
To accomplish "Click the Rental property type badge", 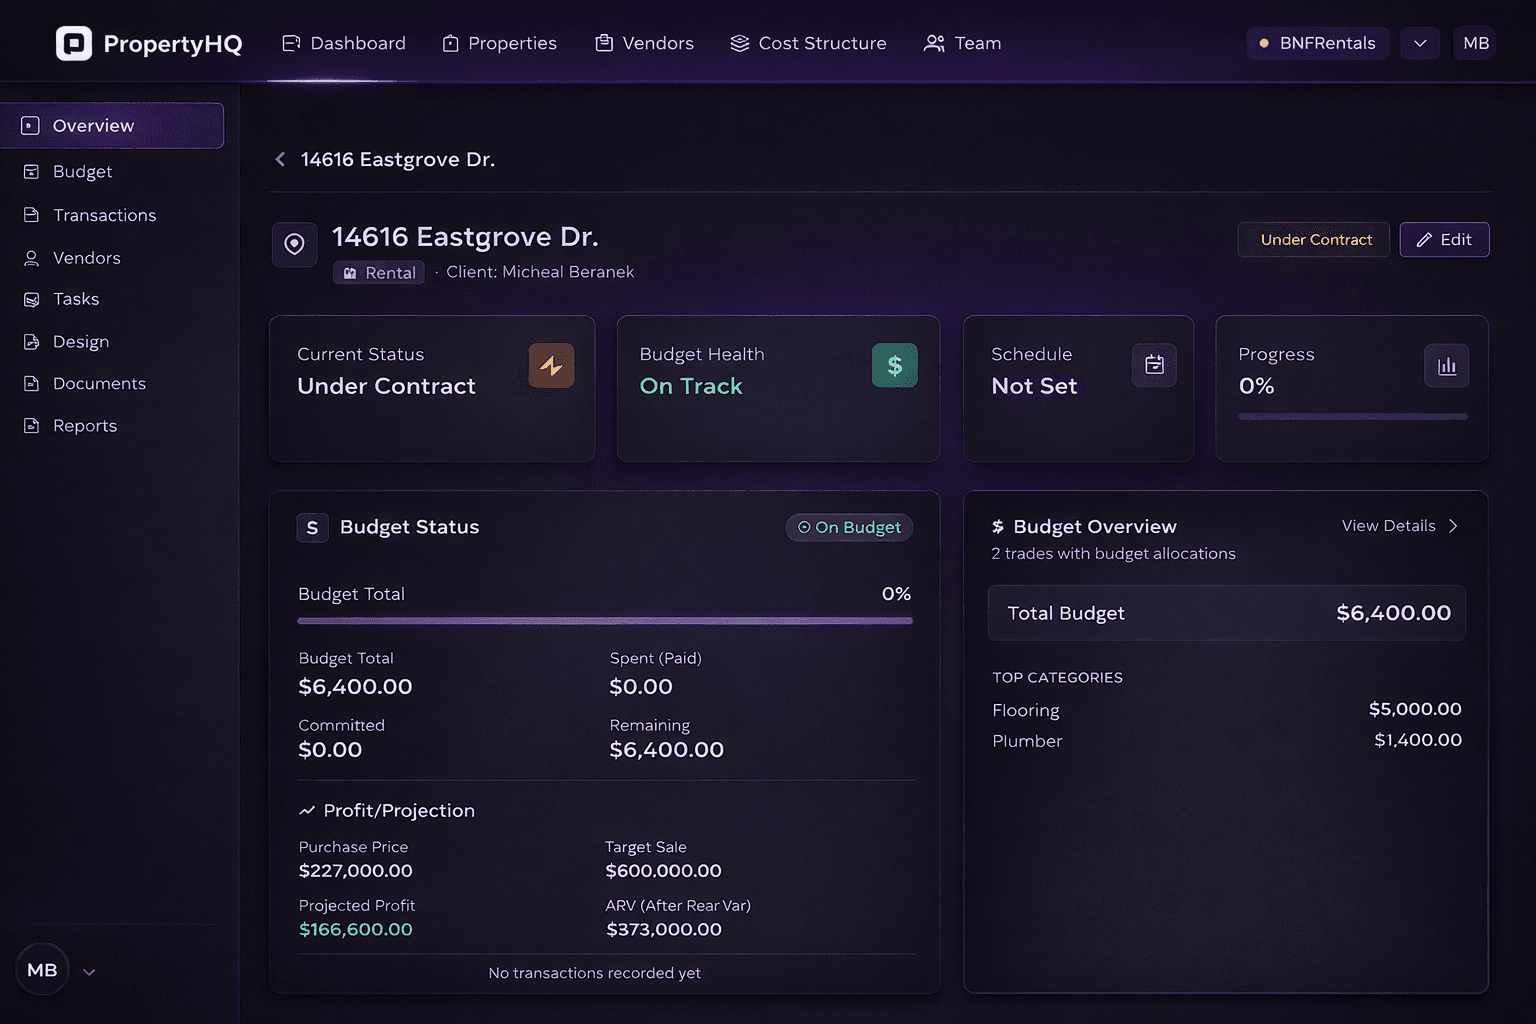I will tap(378, 272).
